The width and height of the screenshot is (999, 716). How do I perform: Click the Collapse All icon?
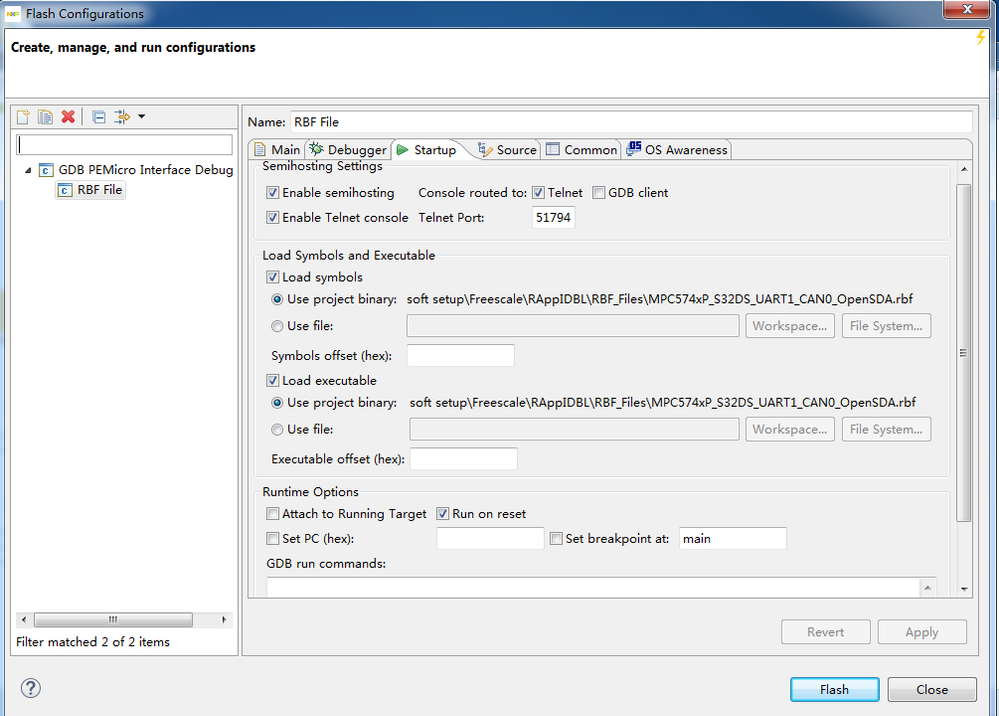(x=99, y=117)
